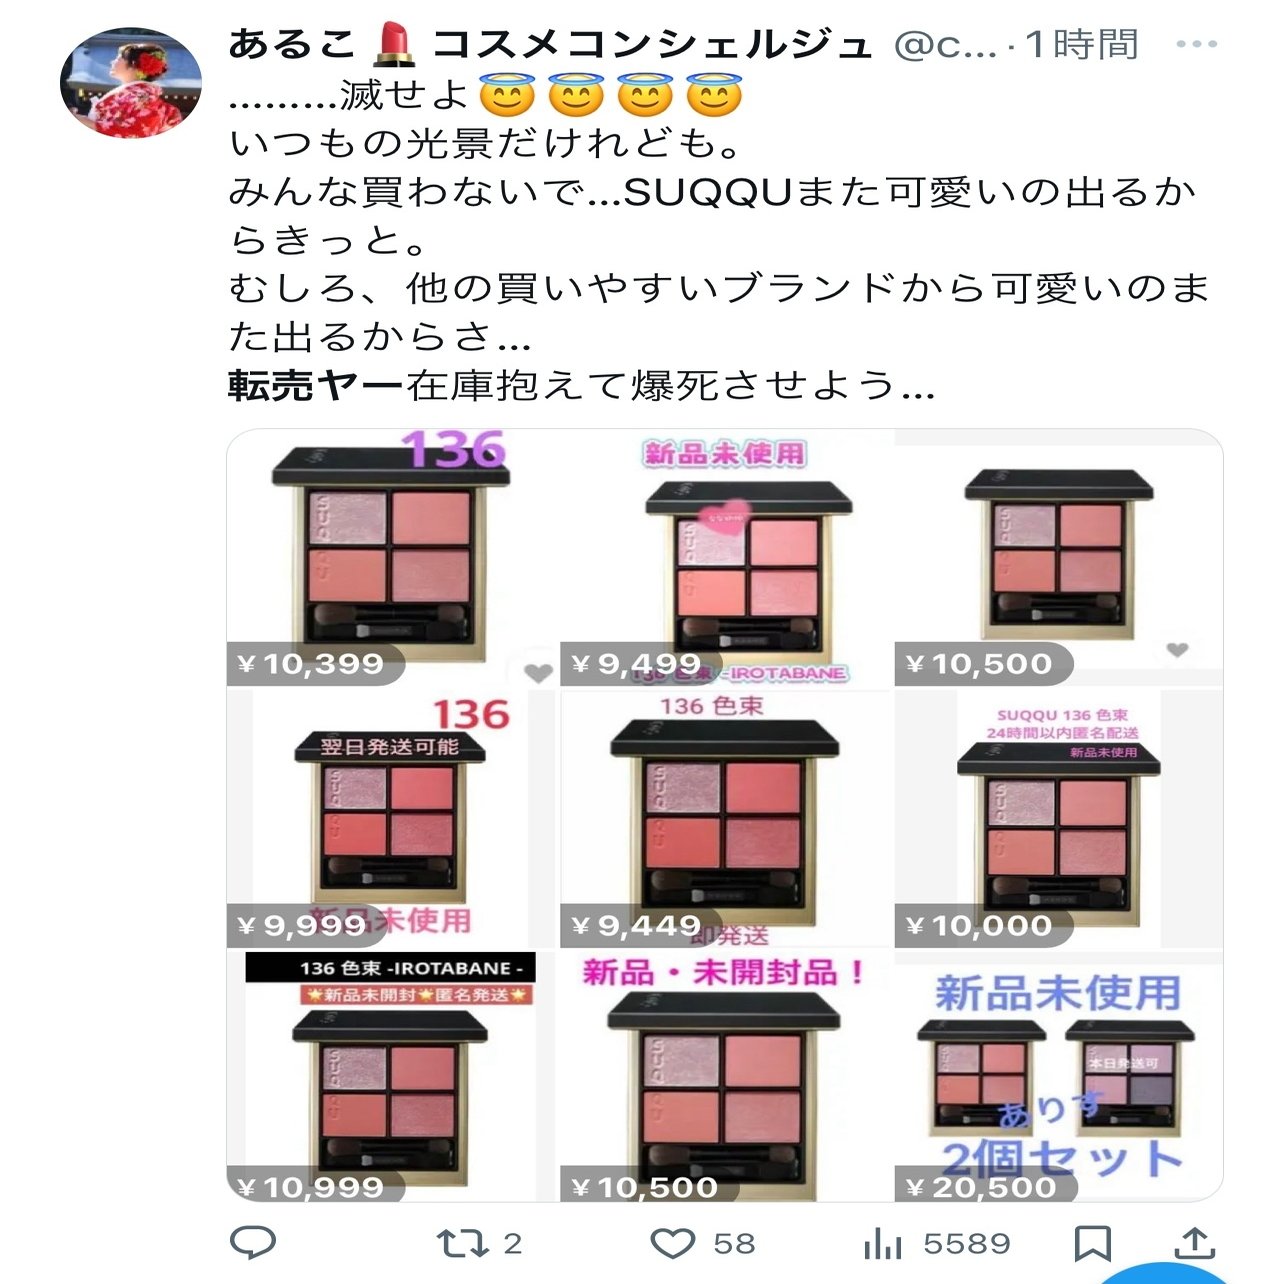
Task: Open the reply speech bubble icon
Action: 253,1243
